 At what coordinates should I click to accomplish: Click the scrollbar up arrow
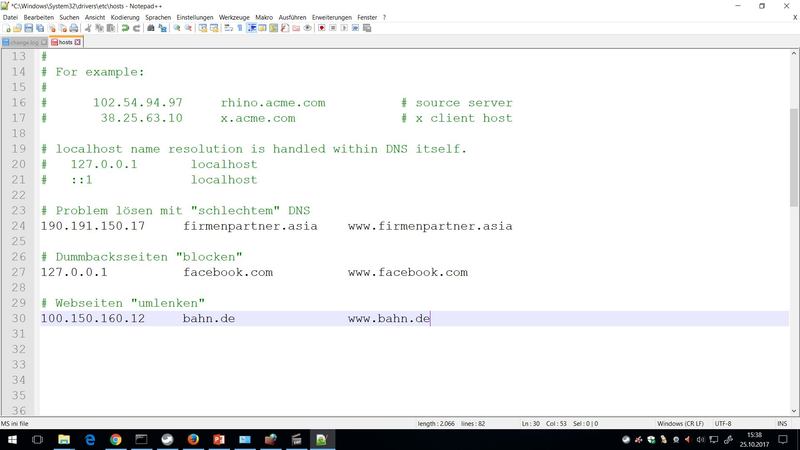click(x=794, y=54)
